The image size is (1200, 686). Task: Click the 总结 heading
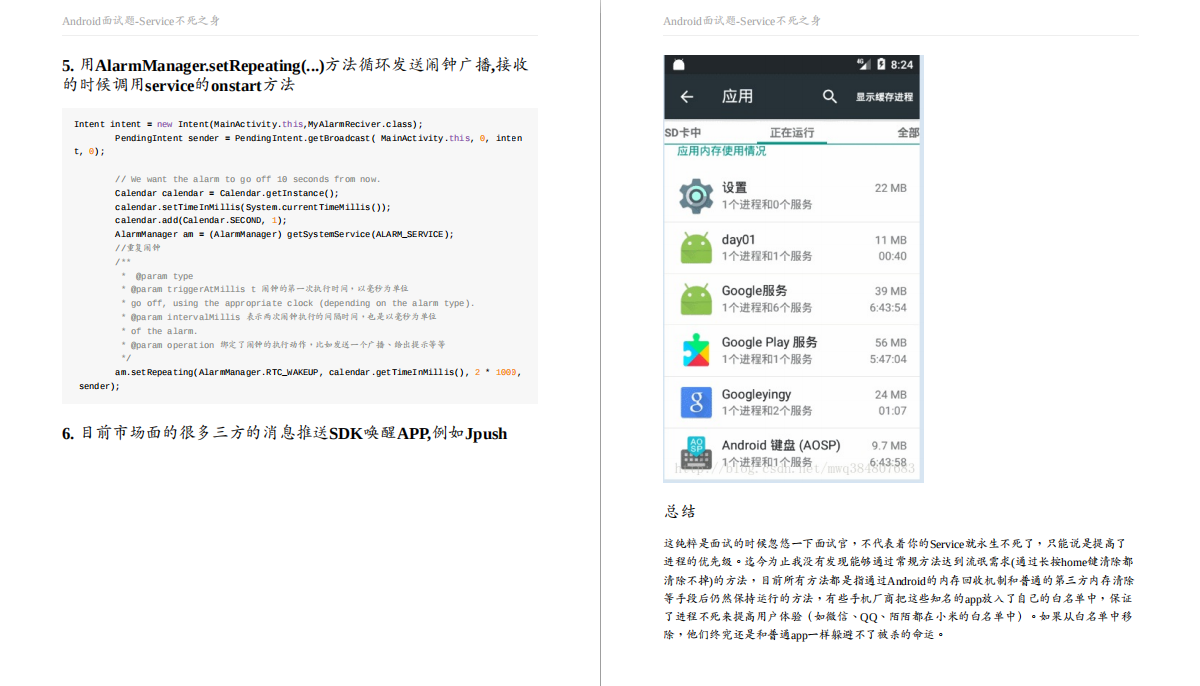pos(680,511)
